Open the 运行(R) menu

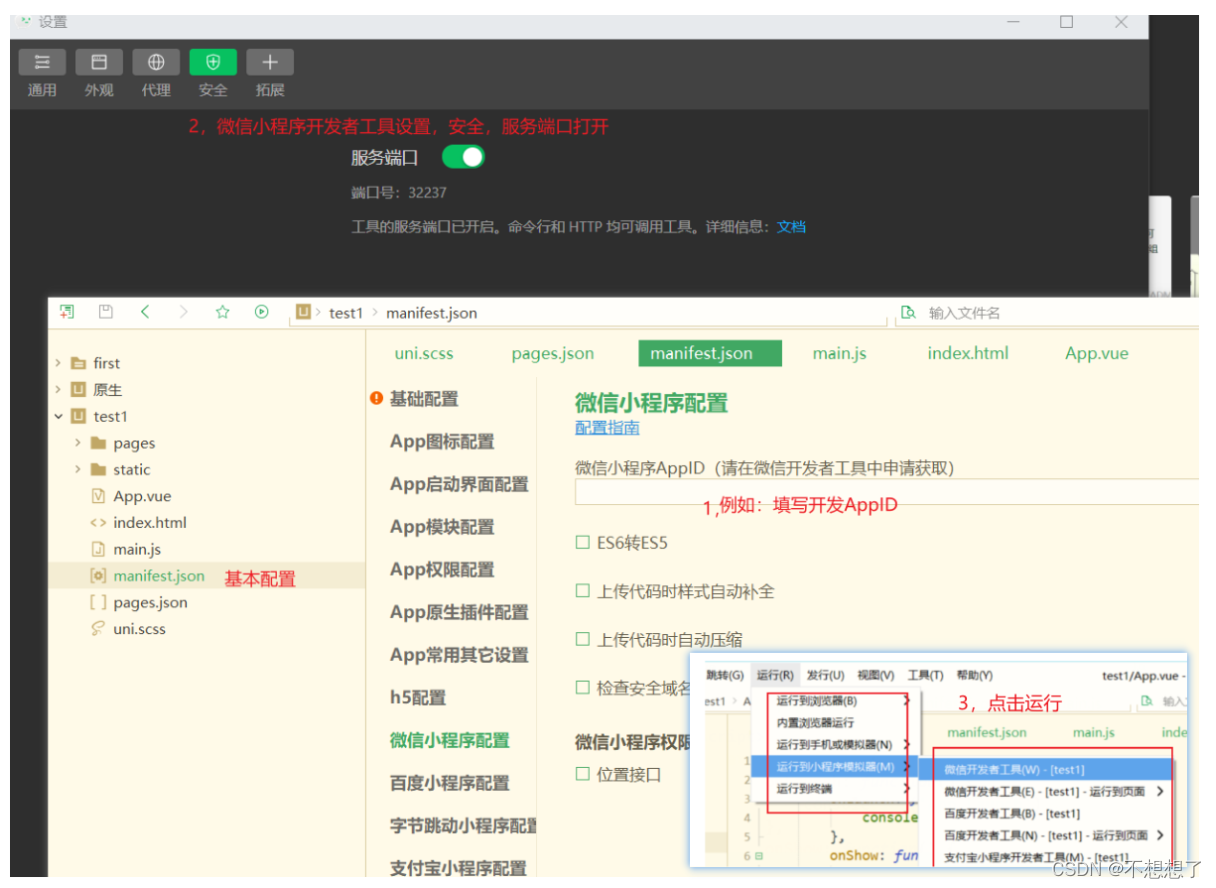(775, 676)
